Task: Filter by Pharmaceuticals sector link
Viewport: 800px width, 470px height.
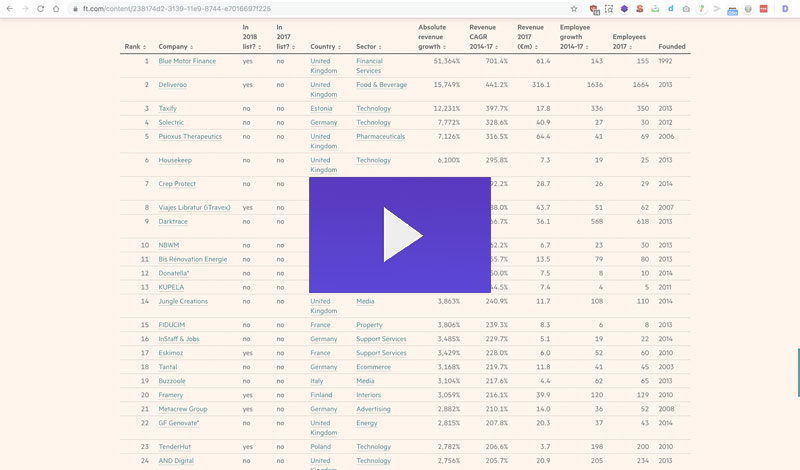Action: click(381, 137)
